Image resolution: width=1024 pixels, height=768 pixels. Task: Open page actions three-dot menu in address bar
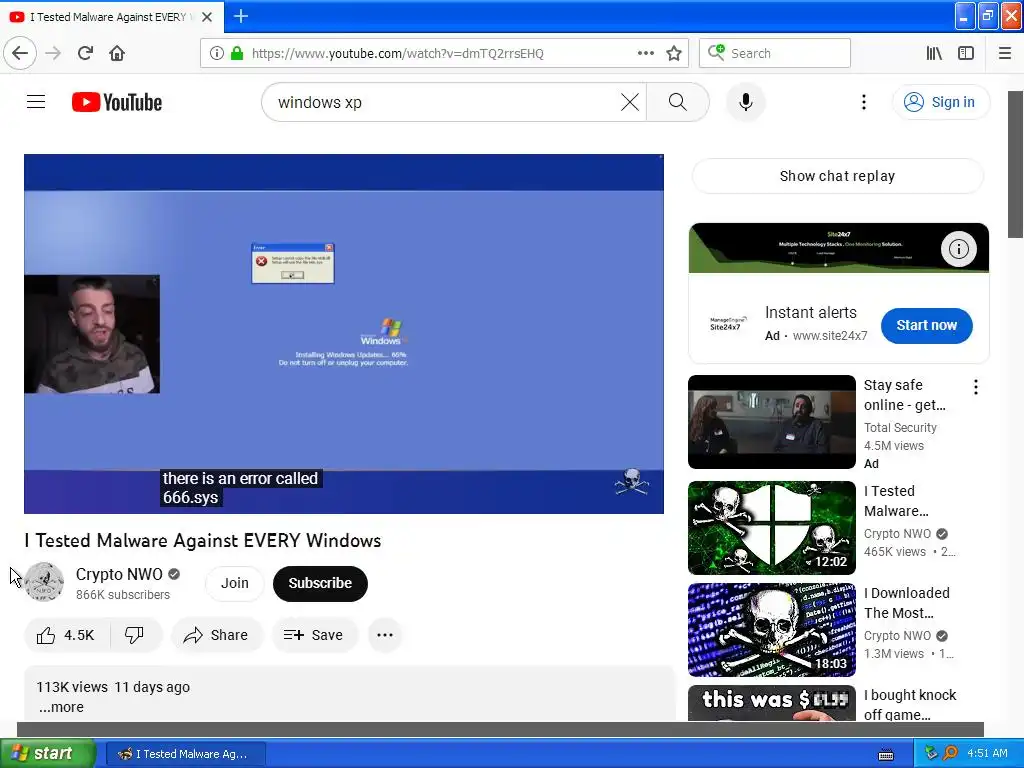click(645, 53)
